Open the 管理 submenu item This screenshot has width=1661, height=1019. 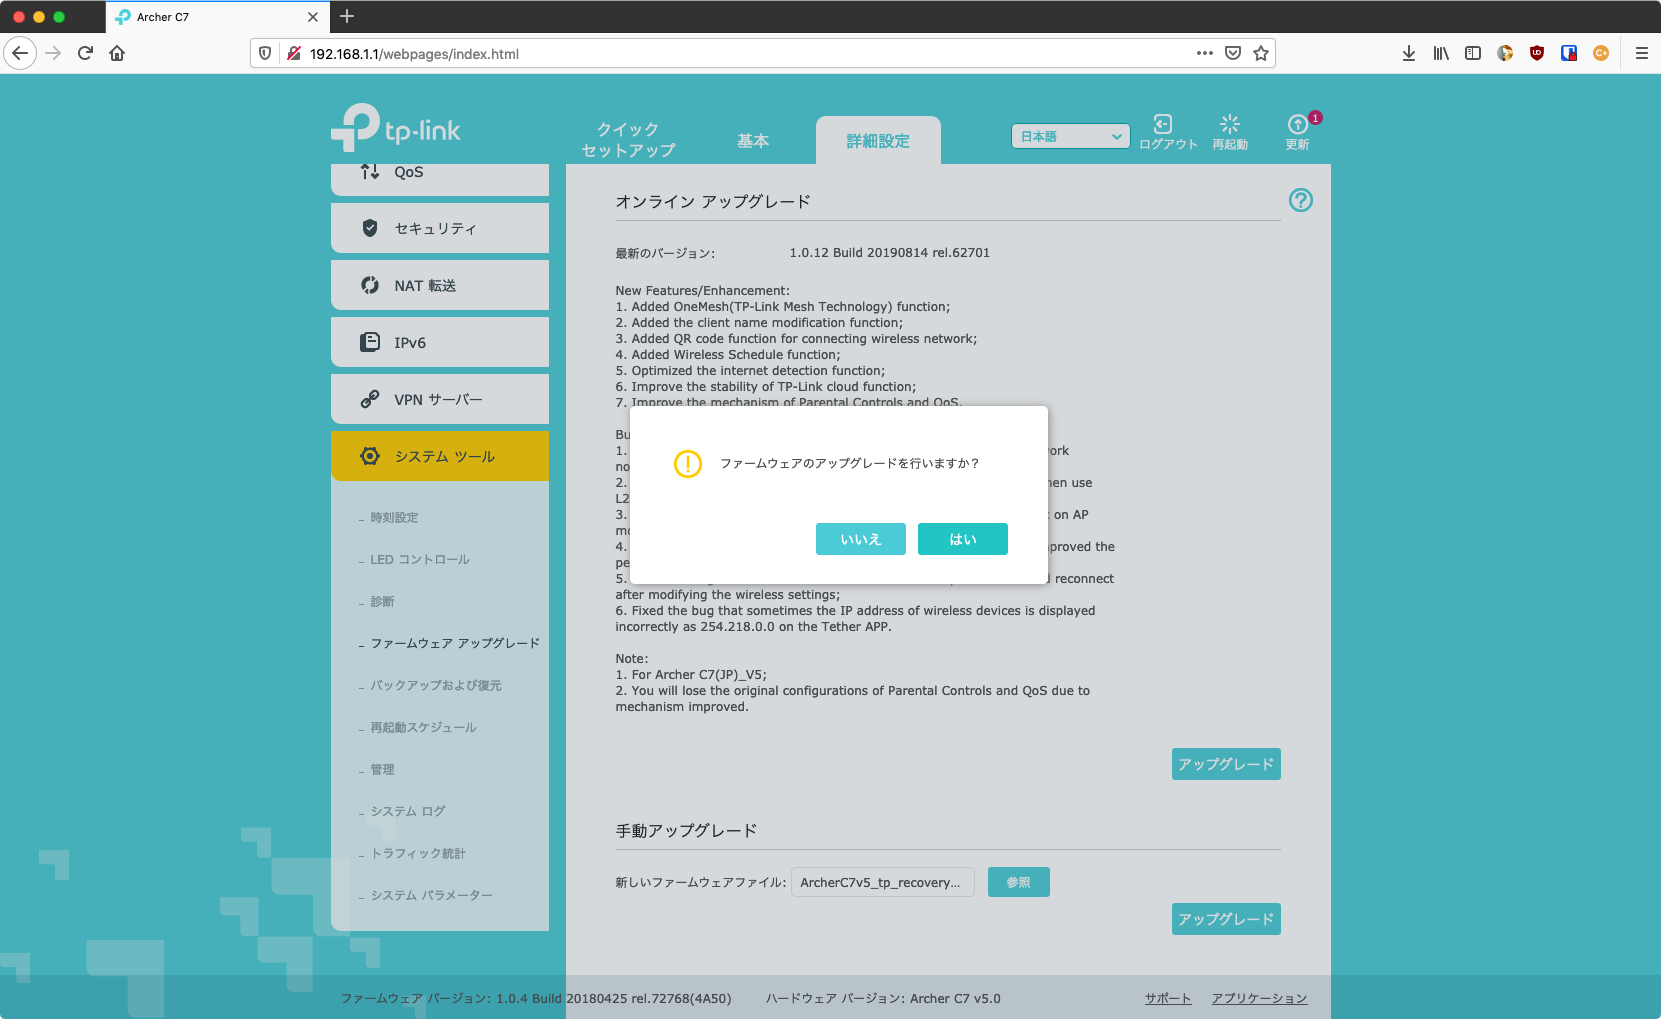tap(382, 770)
